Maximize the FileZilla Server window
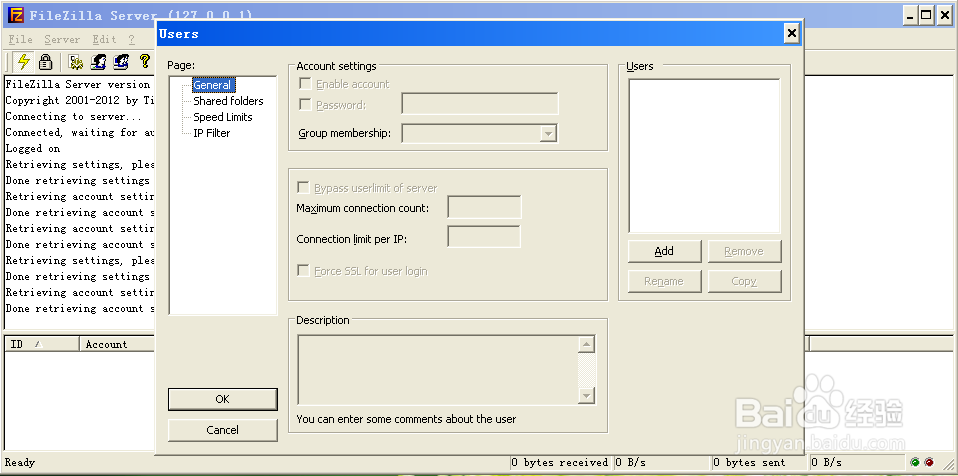The image size is (958, 476). (x=927, y=16)
